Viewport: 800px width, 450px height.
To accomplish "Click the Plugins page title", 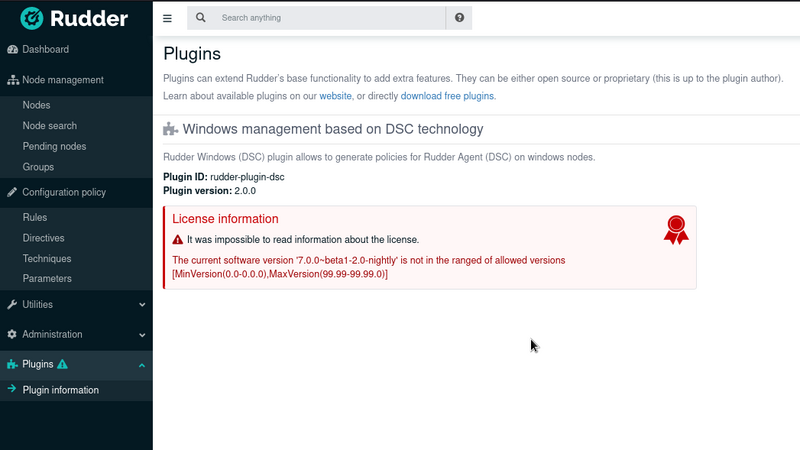I will click(192, 54).
